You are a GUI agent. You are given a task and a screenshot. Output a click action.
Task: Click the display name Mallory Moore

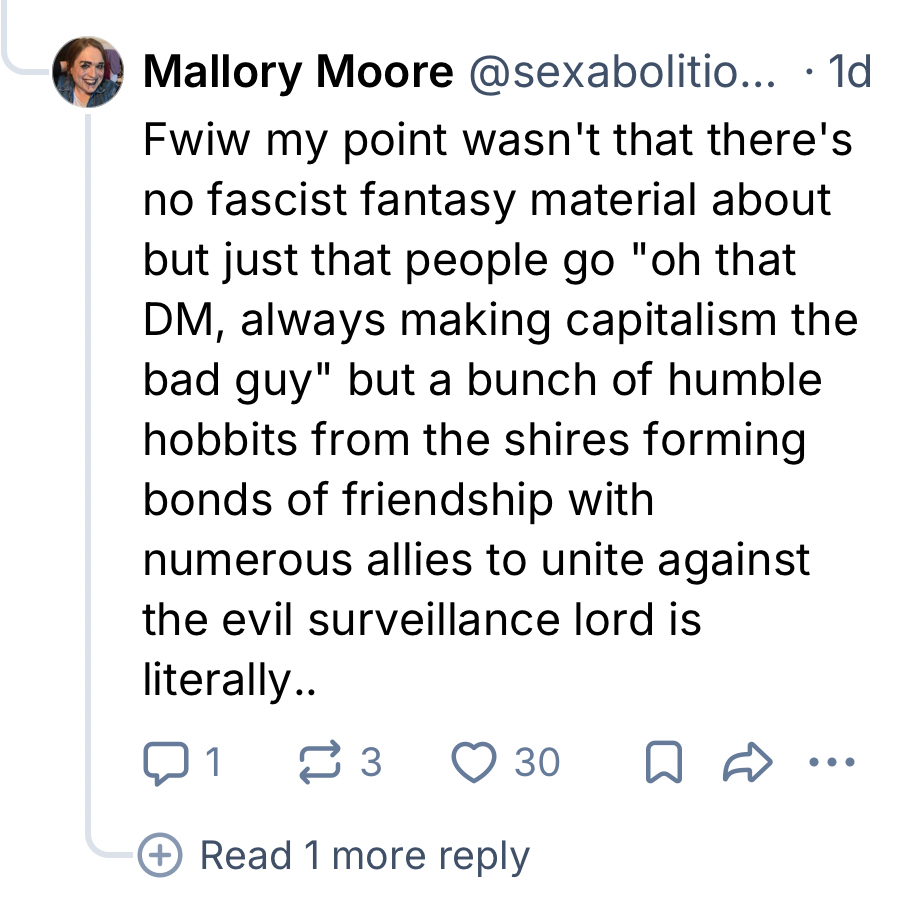coord(297,72)
